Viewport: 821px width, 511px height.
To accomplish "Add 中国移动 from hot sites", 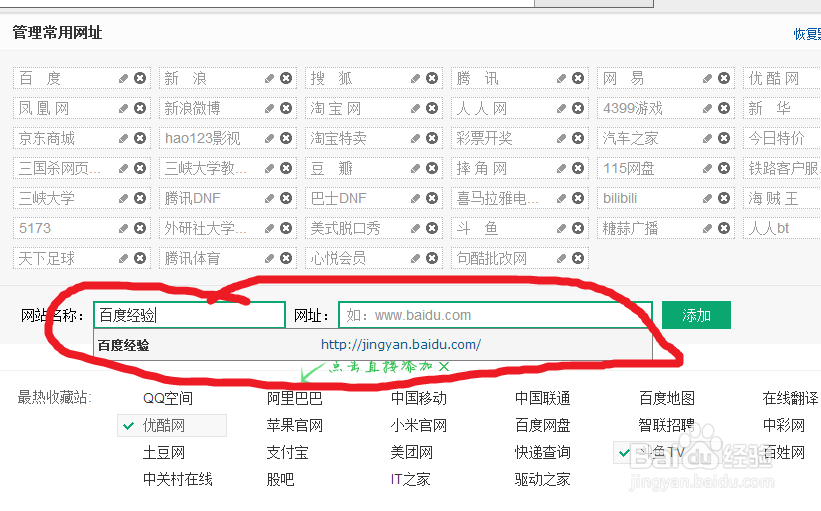I will coord(419,398).
